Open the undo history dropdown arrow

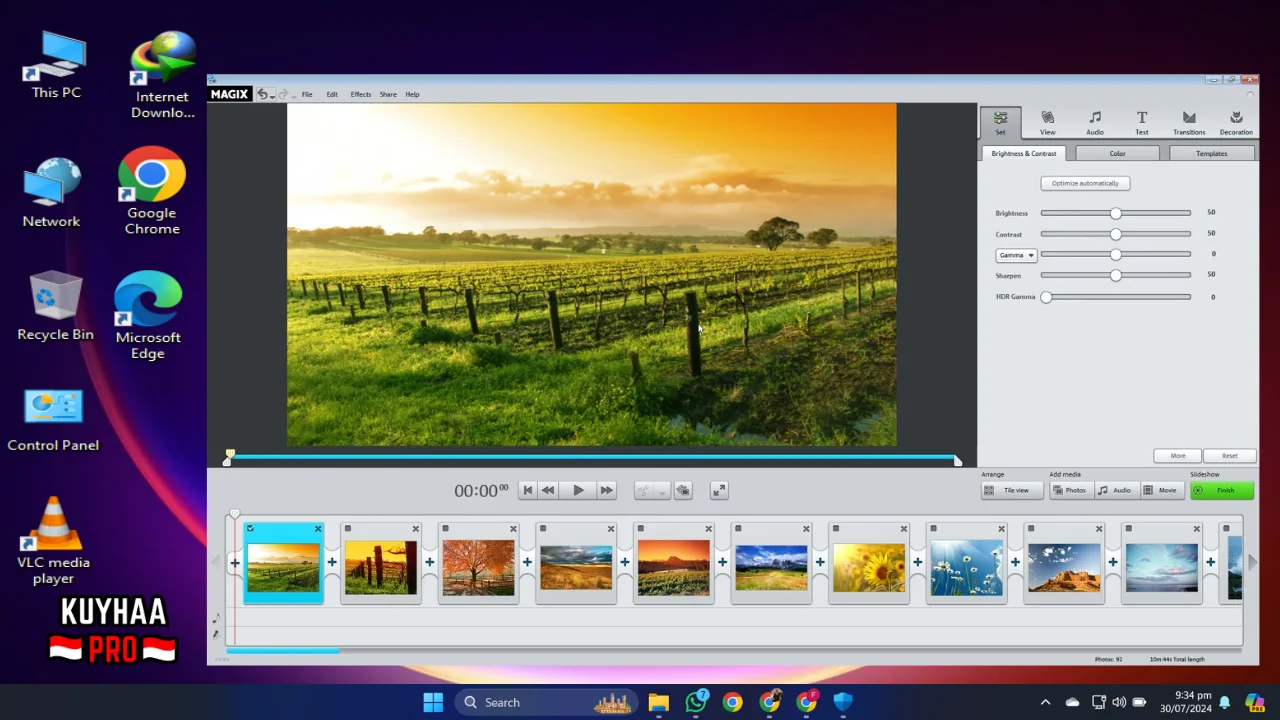pyautogui.click(x=273, y=95)
